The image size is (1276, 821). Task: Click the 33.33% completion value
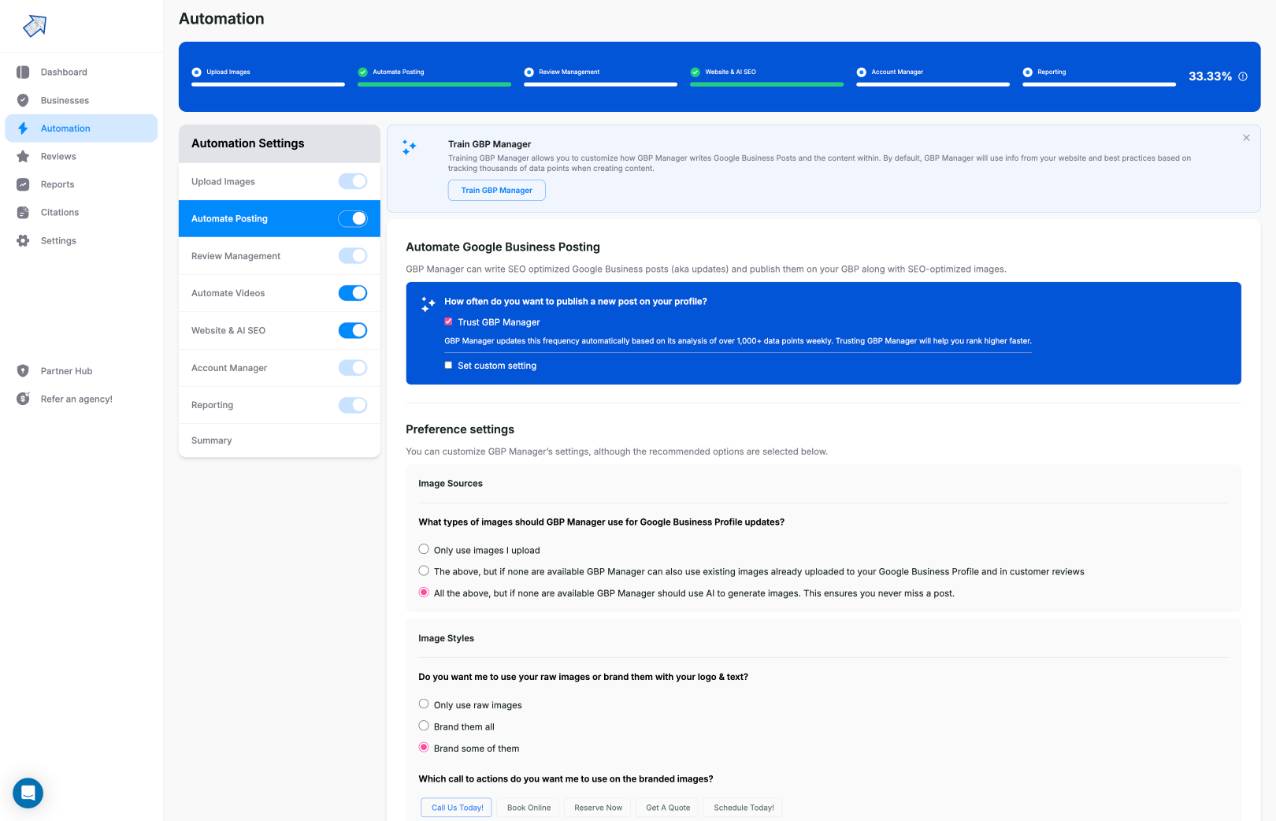point(1210,76)
